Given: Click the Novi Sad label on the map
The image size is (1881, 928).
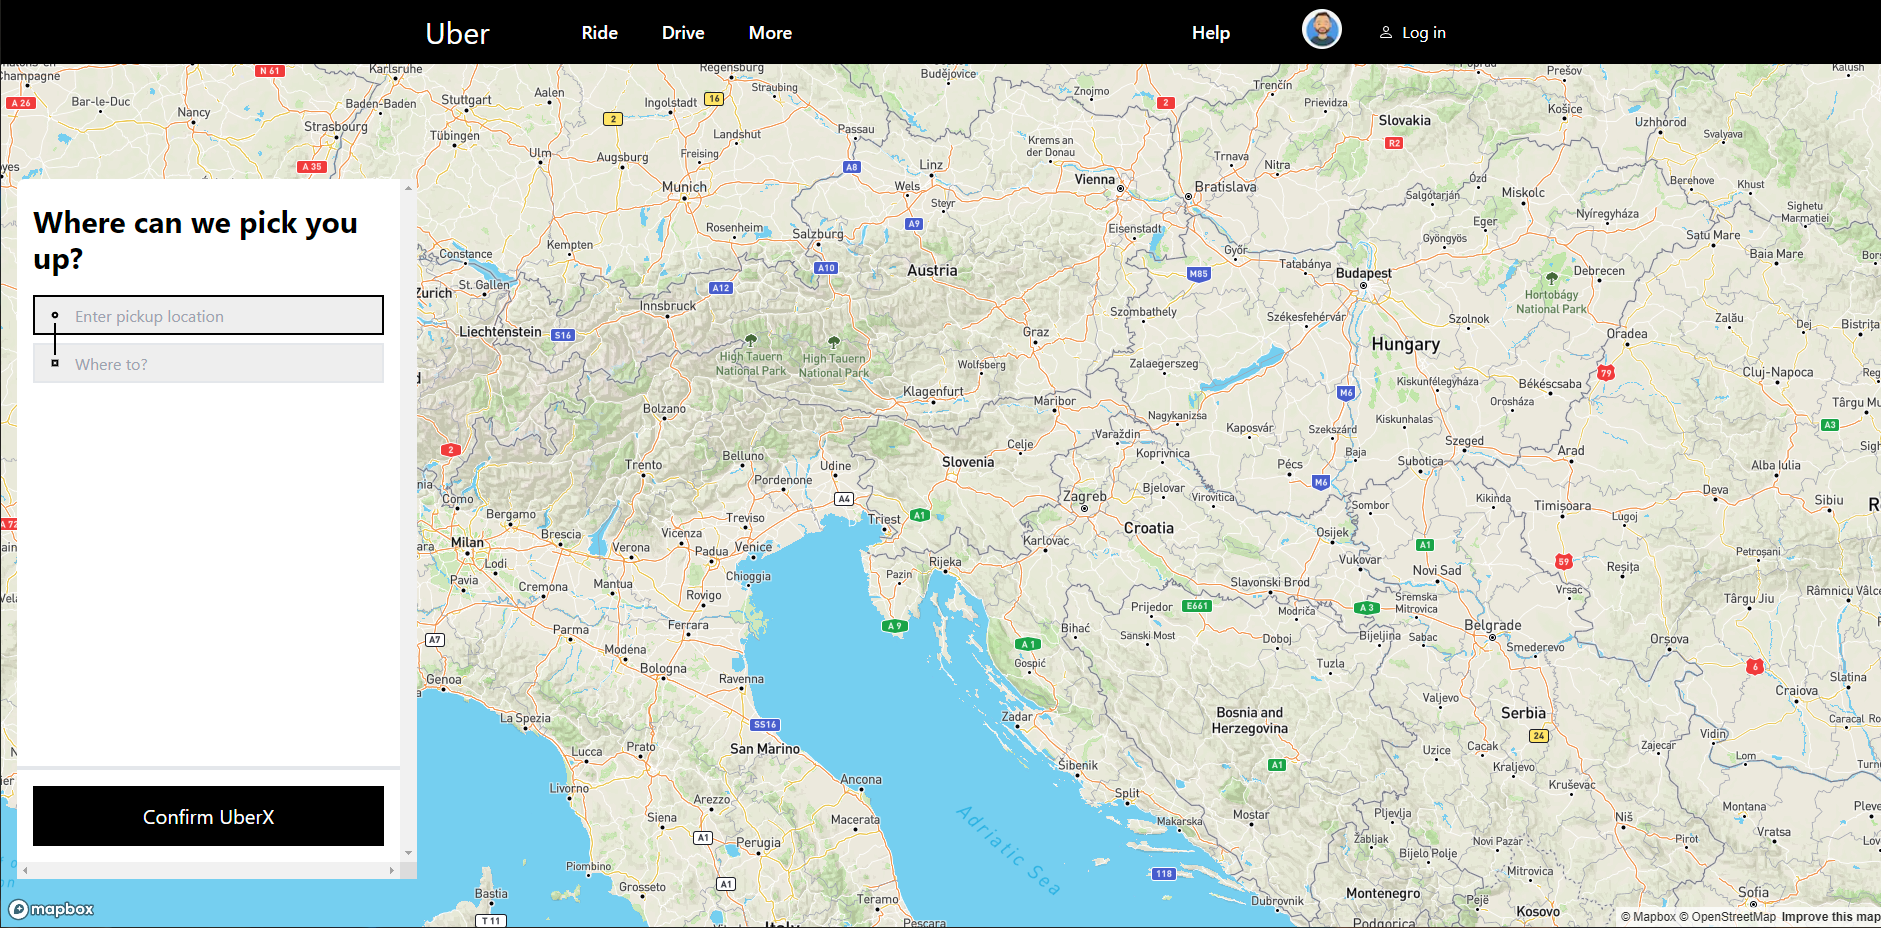Looking at the screenshot, I should coord(1437,571).
